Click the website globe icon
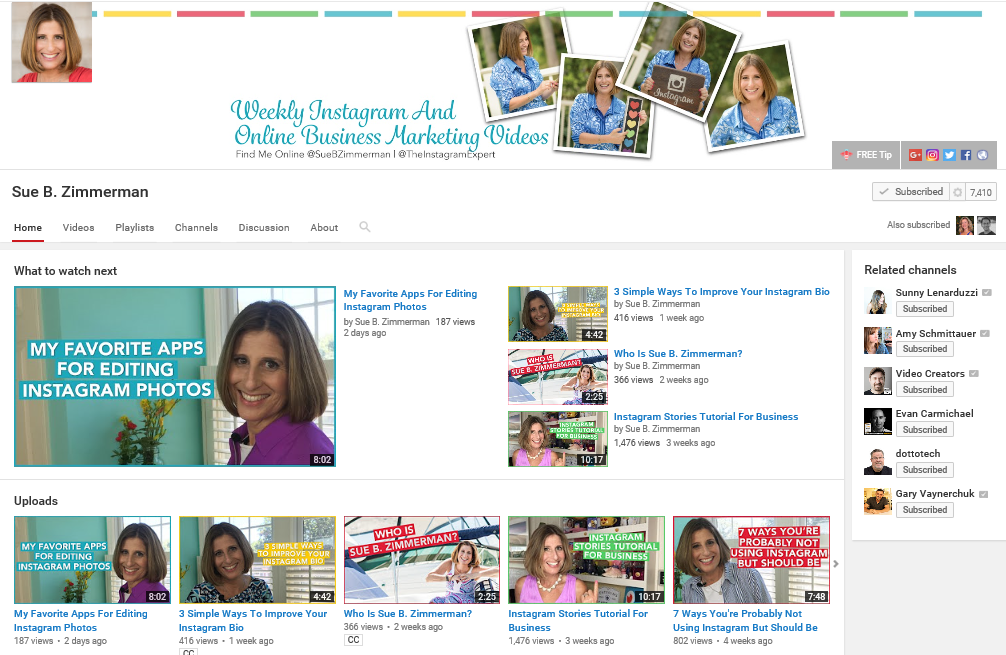 pyautogui.click(x=982, y=155)
